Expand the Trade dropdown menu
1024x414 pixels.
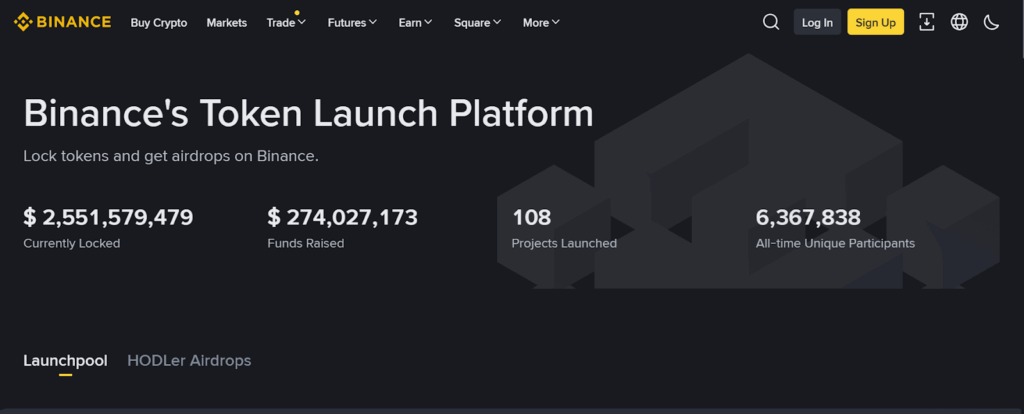[286, 22]
